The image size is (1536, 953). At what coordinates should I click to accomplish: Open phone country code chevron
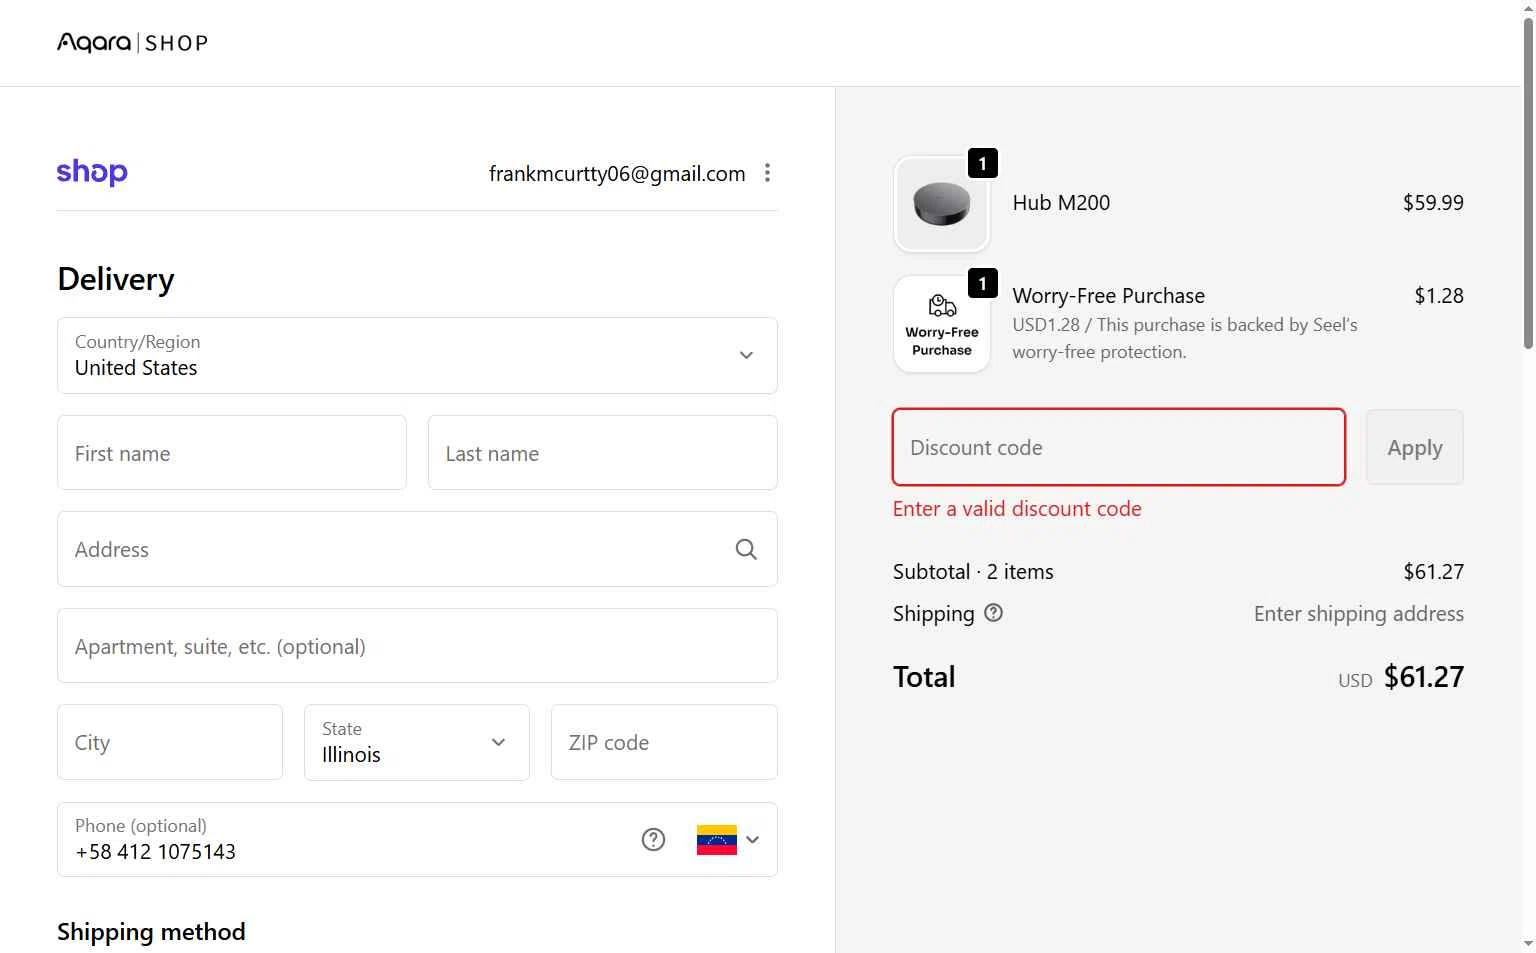coord(753,840)
